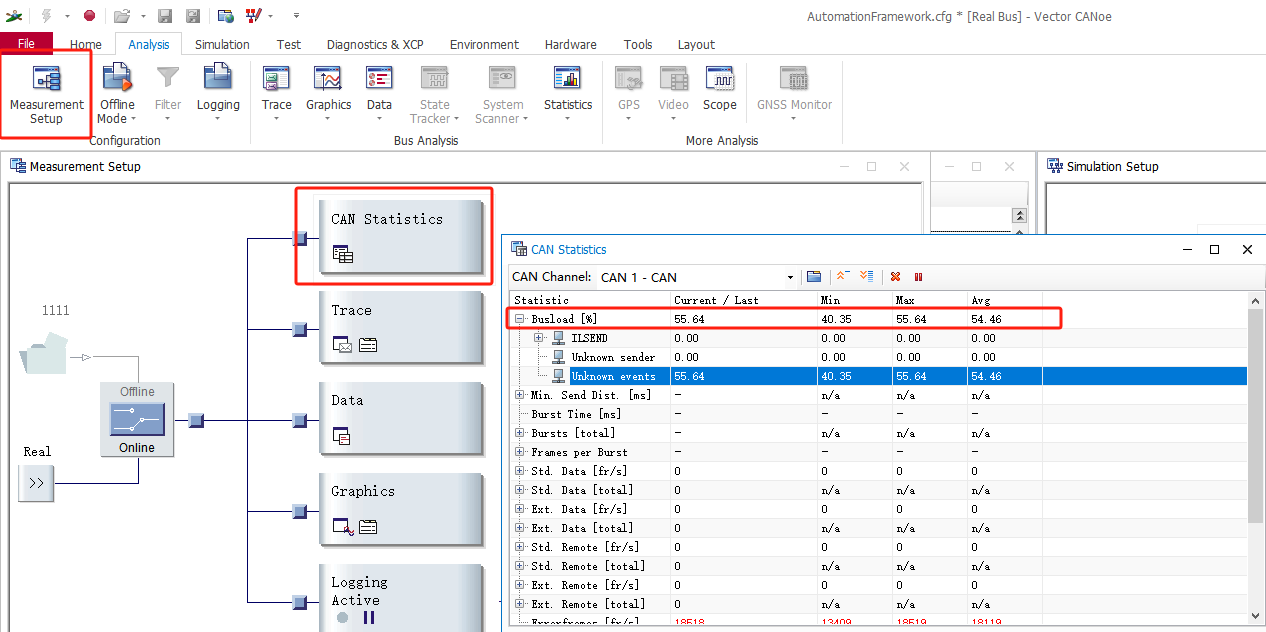The width and height of the screenshot is (1266, 632).
Task: Toggle the connection node before Logging block
Action: tap(299, 602)
